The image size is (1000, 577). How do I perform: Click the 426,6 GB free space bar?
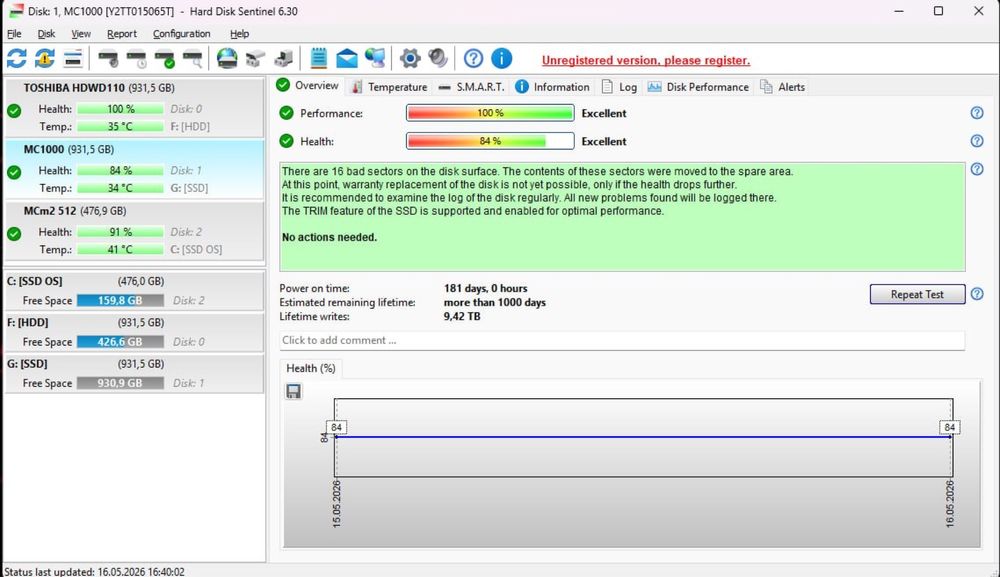[120, 342]
